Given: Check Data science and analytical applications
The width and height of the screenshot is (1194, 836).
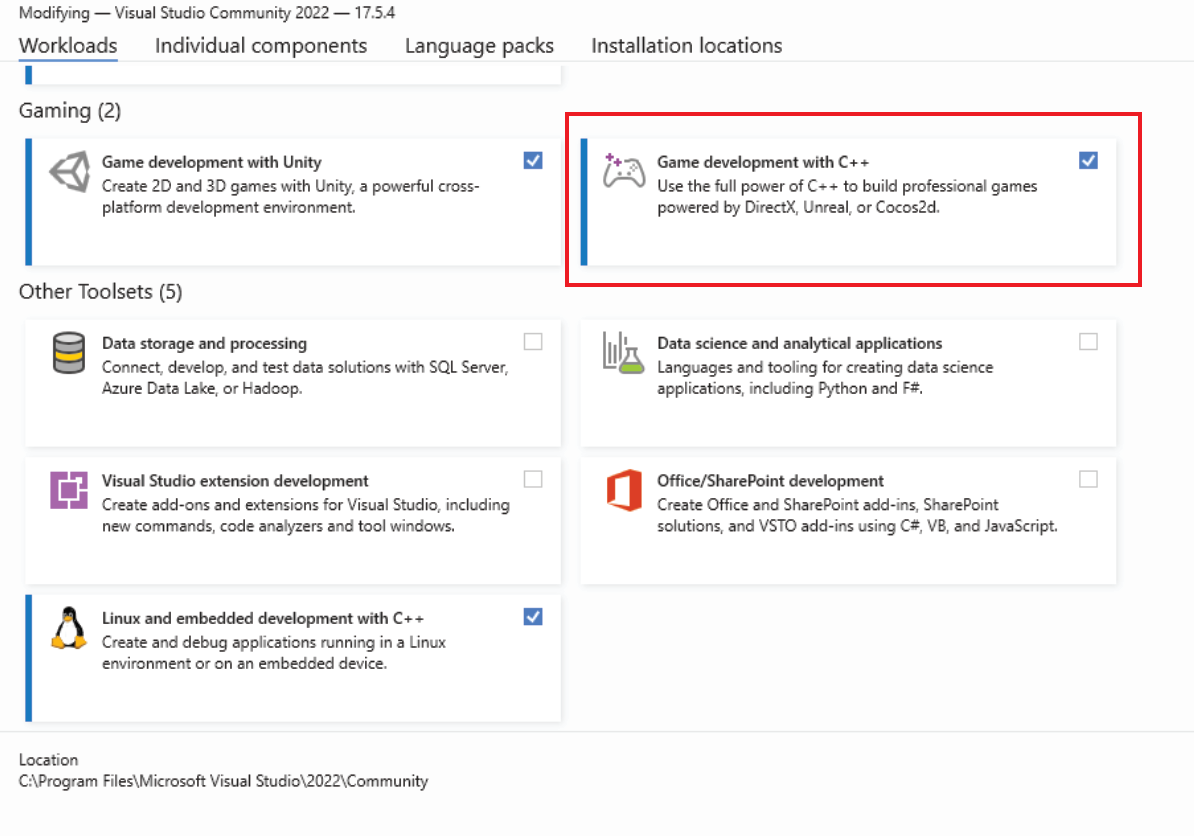Looking at the screenshot, I should pyautogui.click(x=1088, y=342).
